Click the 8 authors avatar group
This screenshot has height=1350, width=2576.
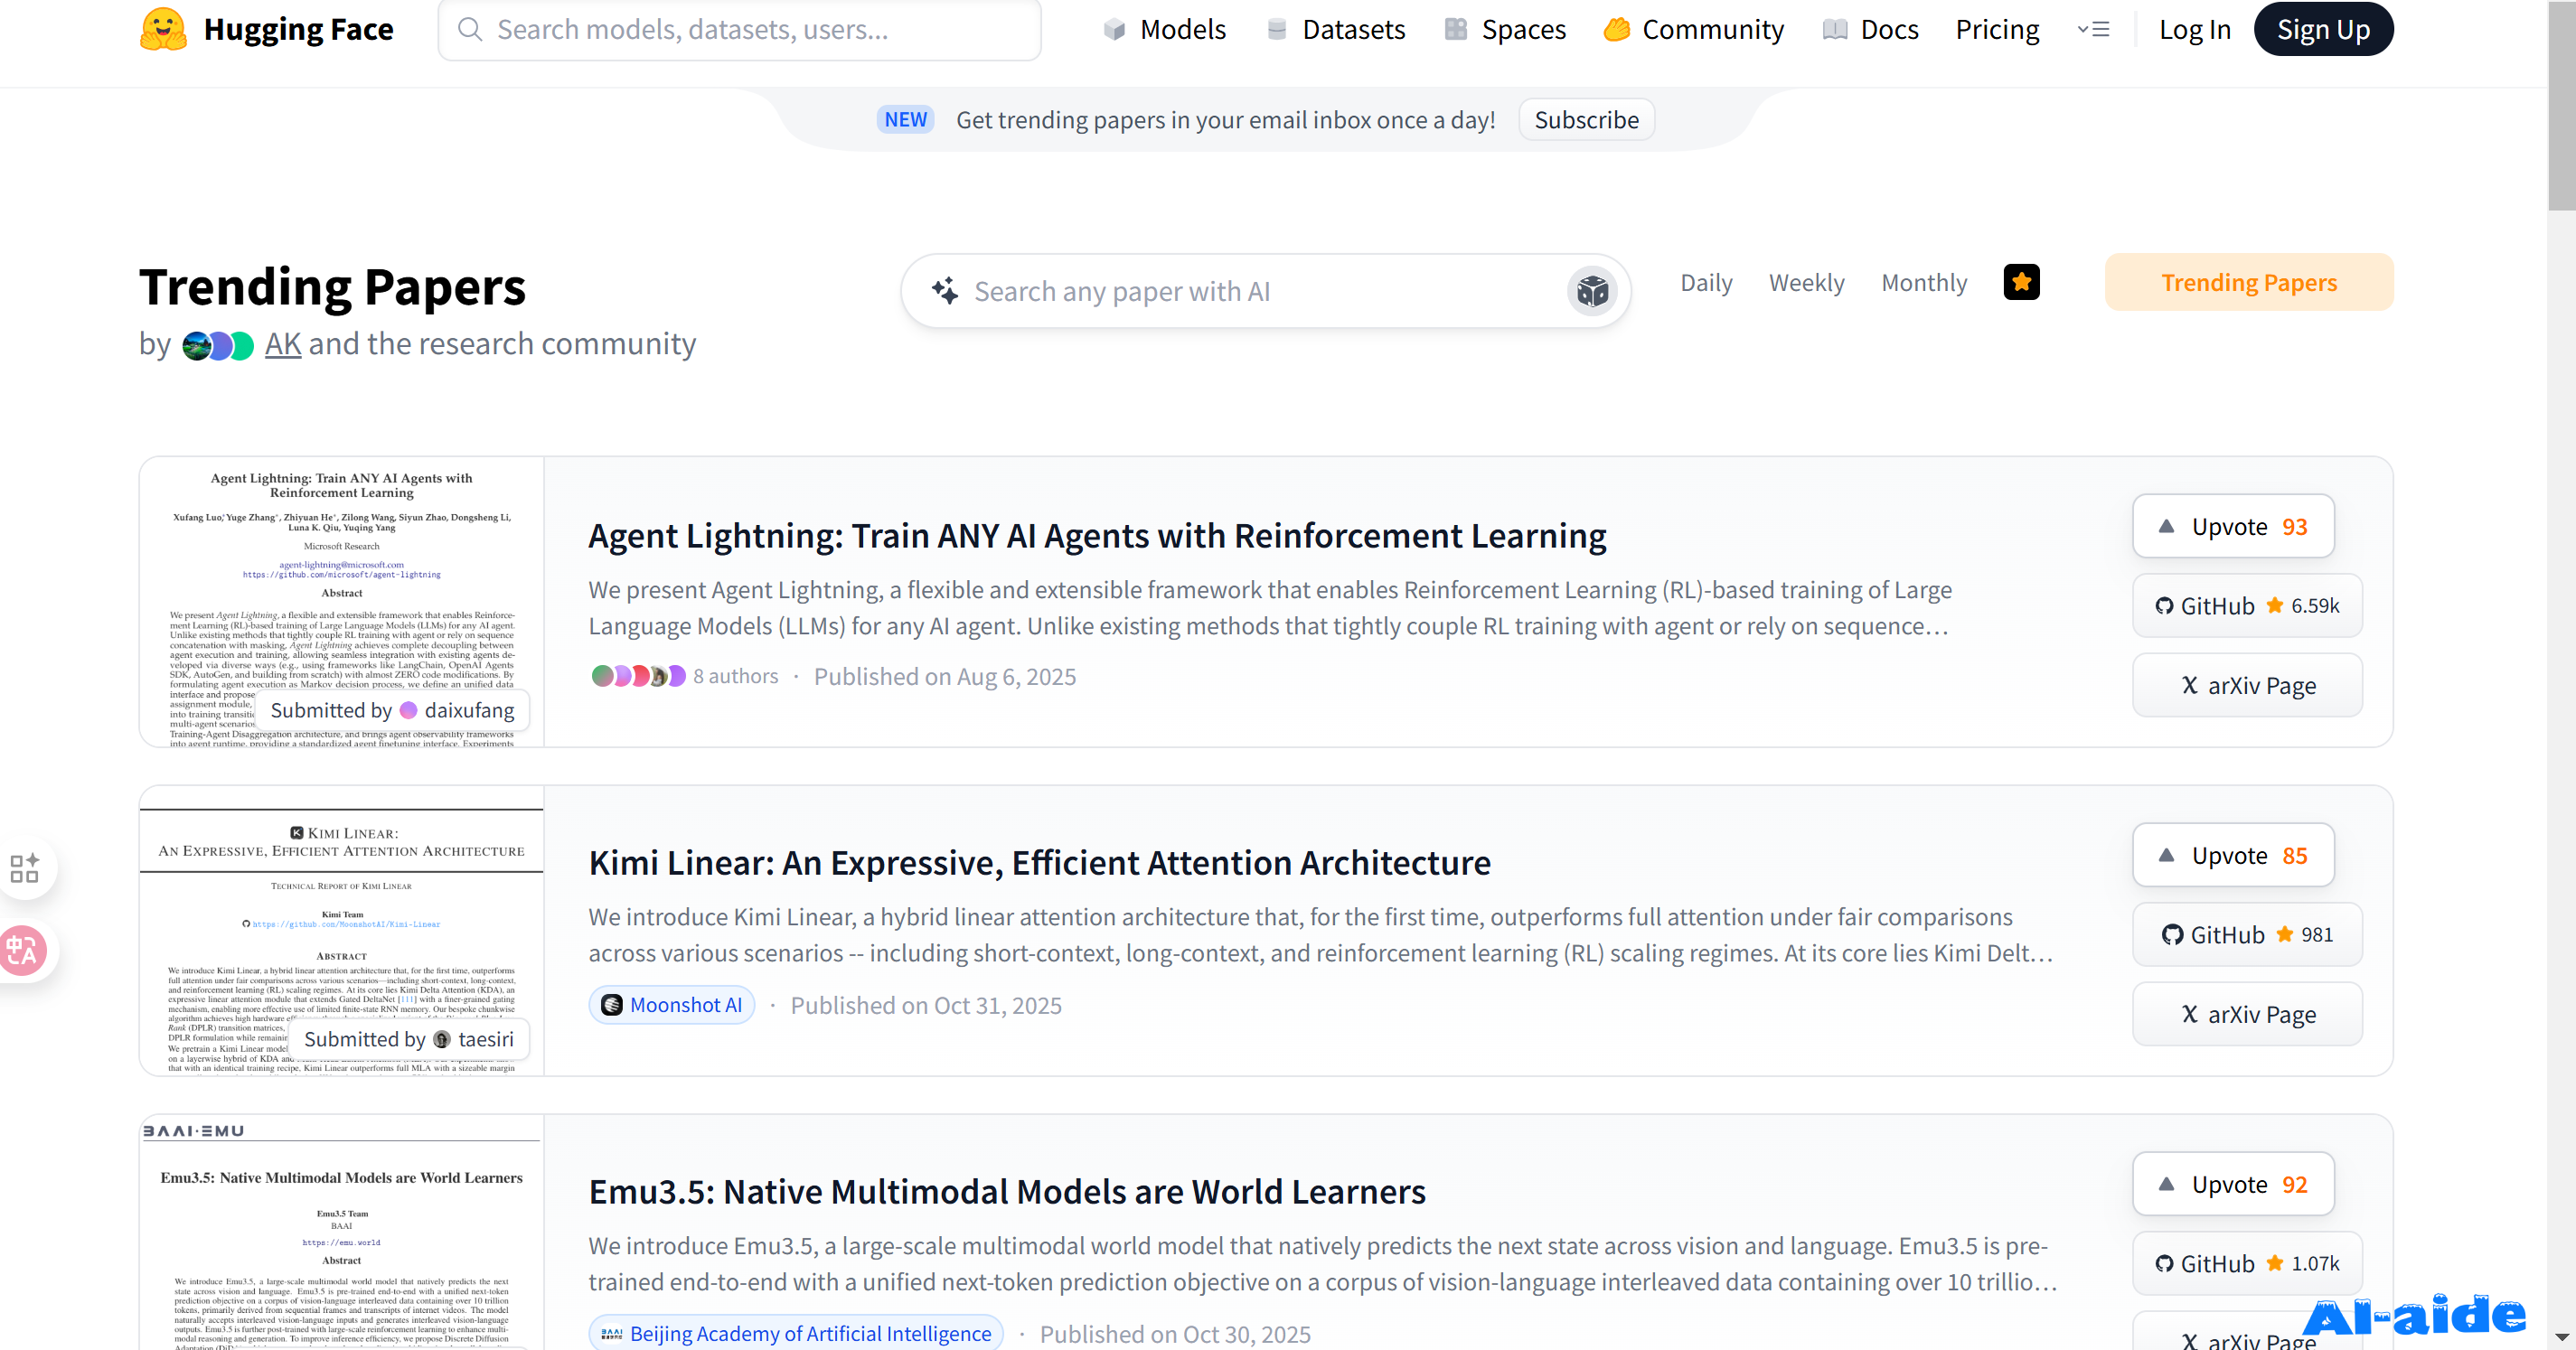[x=637, y=676]
